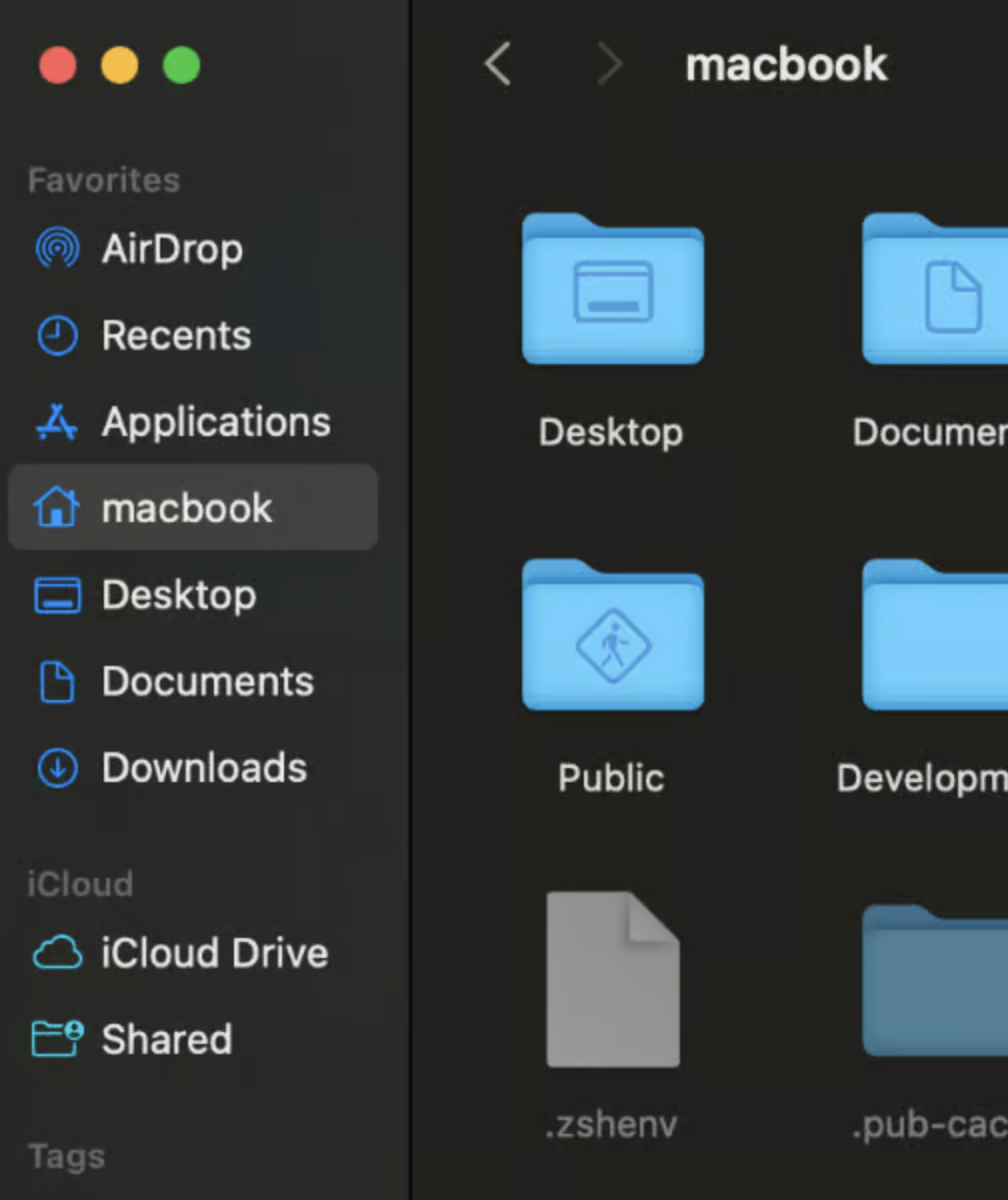The image size is (1008, 1200).
Task: Select the Shared sidebar item
Action: pyautogui.click(x=166, y=1040)
